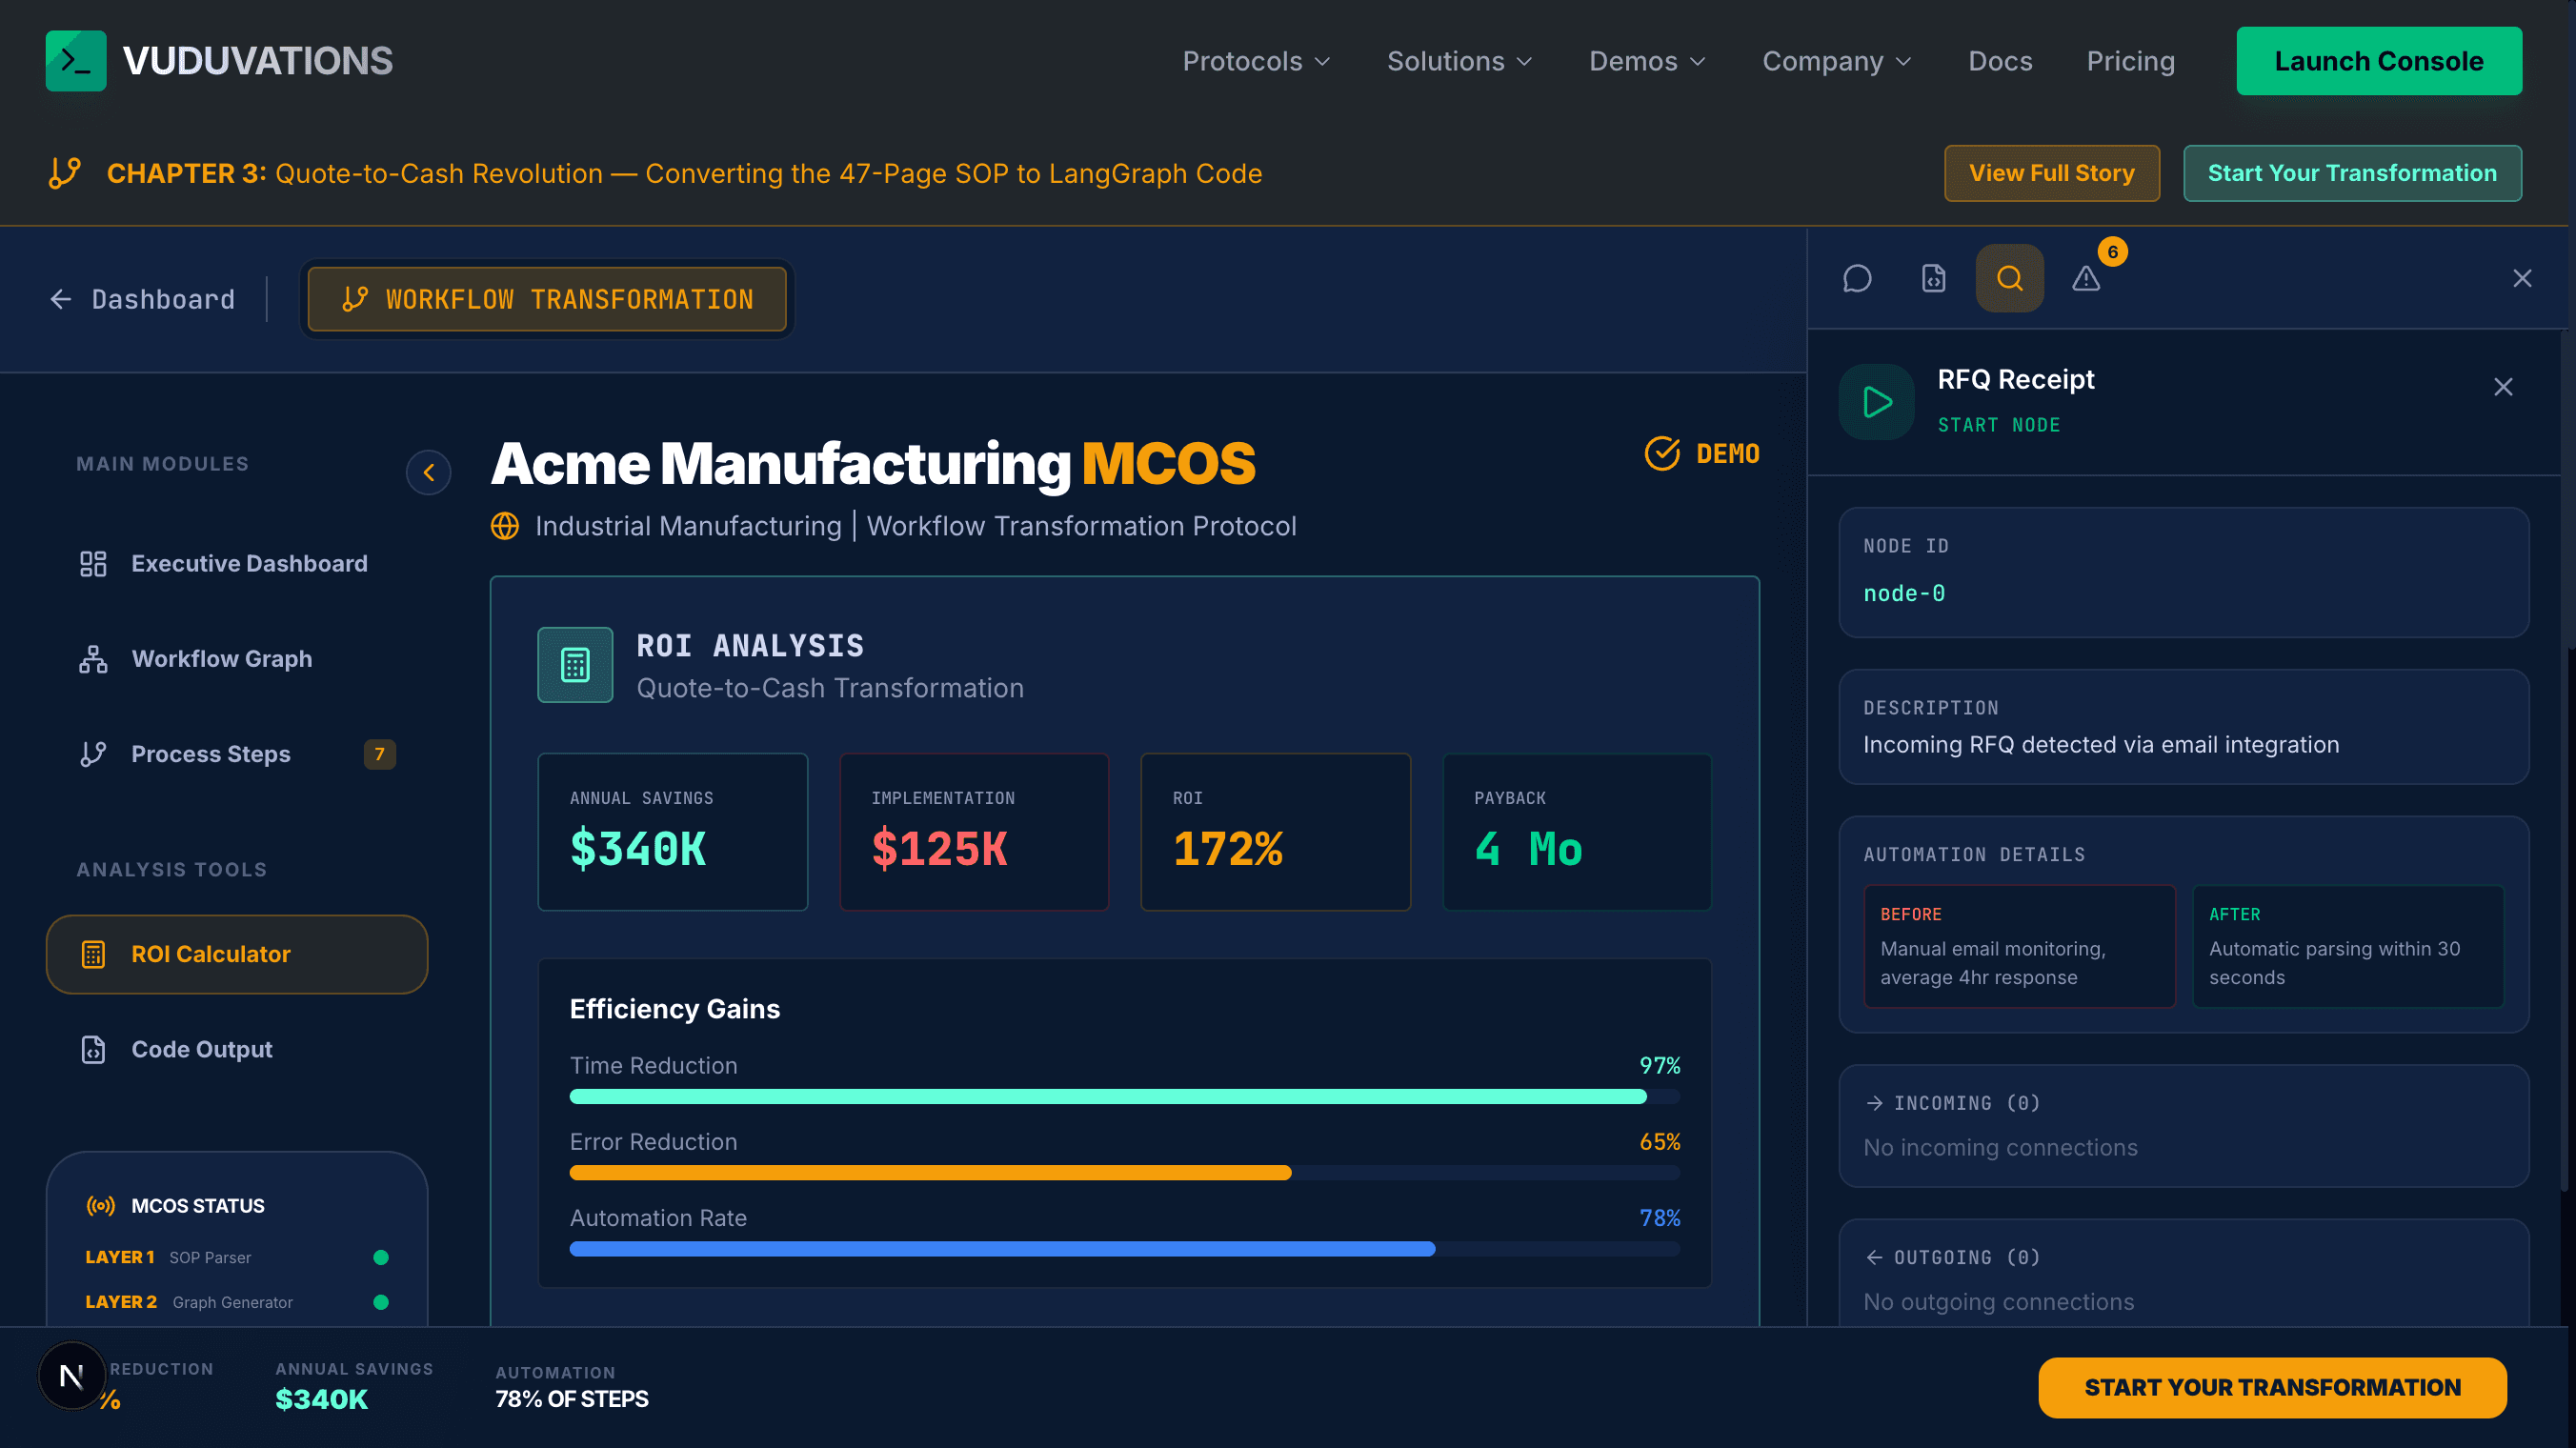Viewport: 2576px width, 1448px height.
Task: Open Executive Dashboard module
Action: tap(237, 564)
